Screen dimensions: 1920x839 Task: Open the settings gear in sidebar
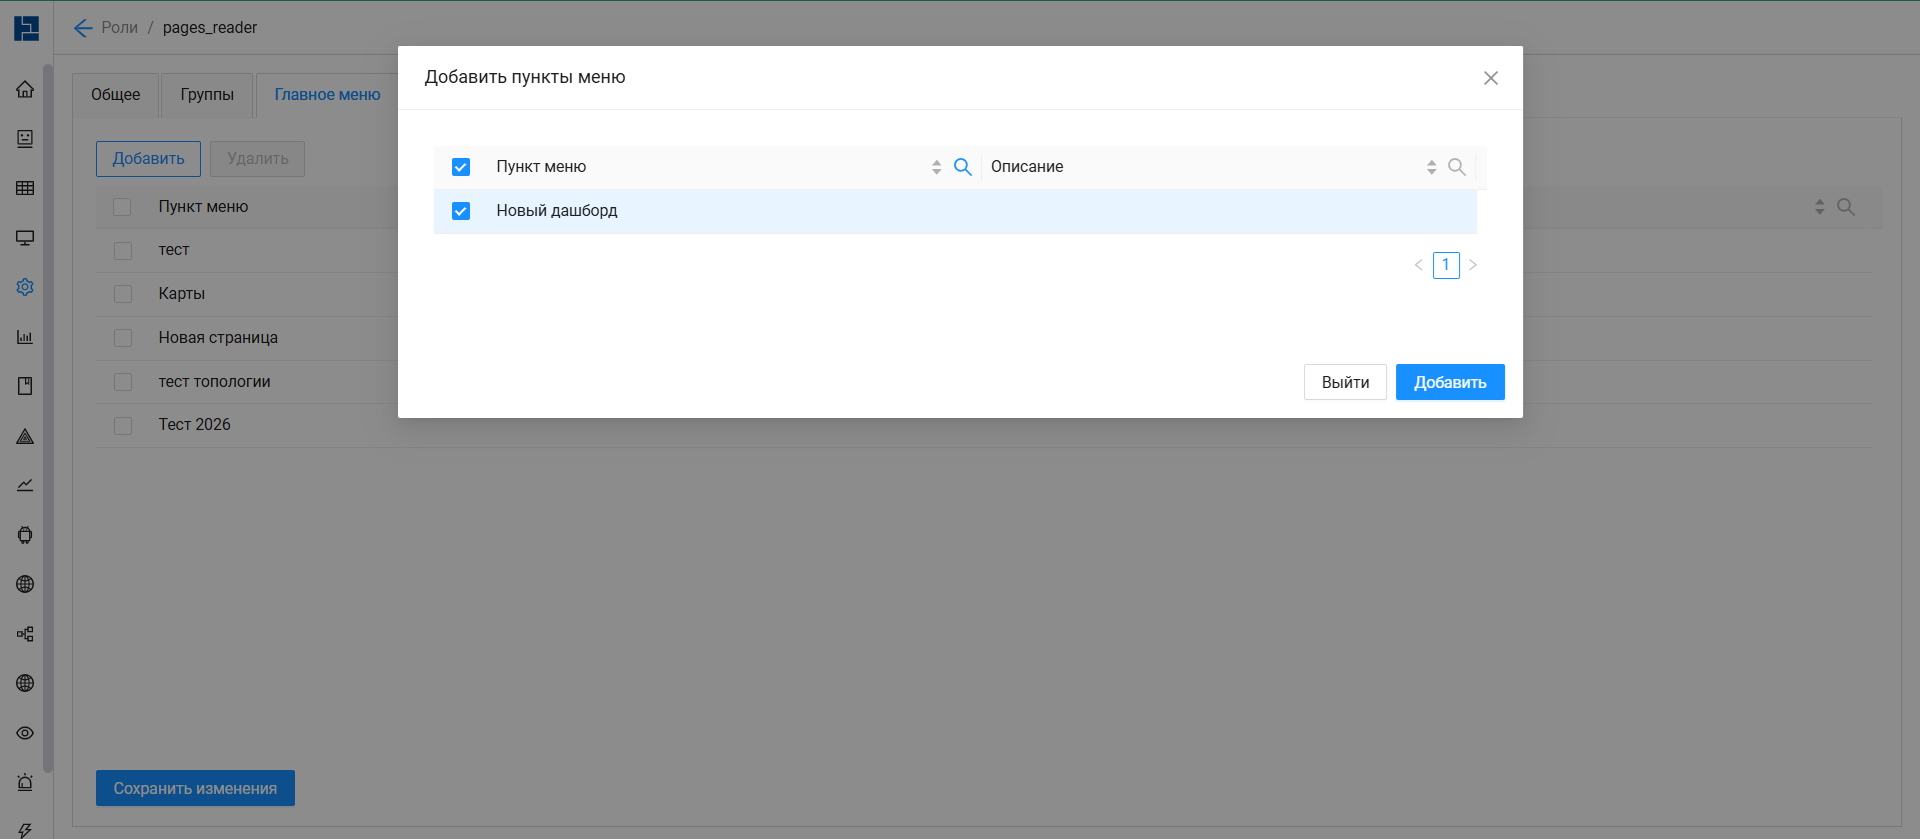[25, 287]
